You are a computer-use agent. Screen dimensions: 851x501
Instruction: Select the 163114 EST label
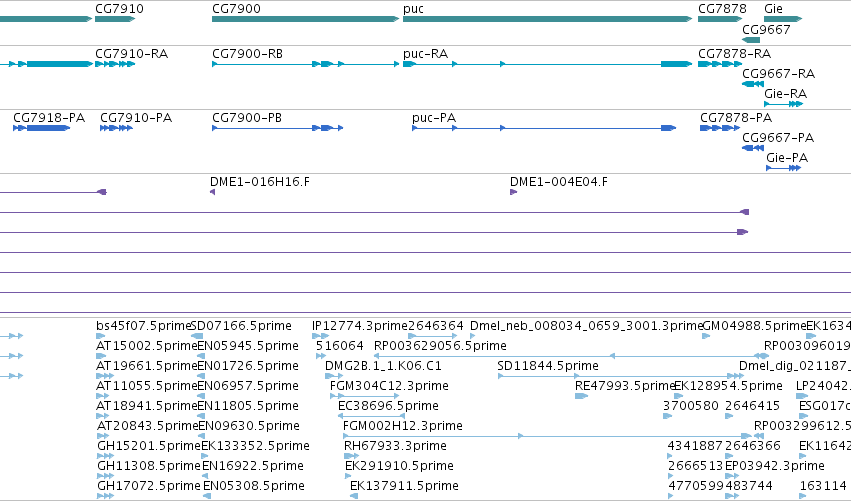click(x=823, y=486)
